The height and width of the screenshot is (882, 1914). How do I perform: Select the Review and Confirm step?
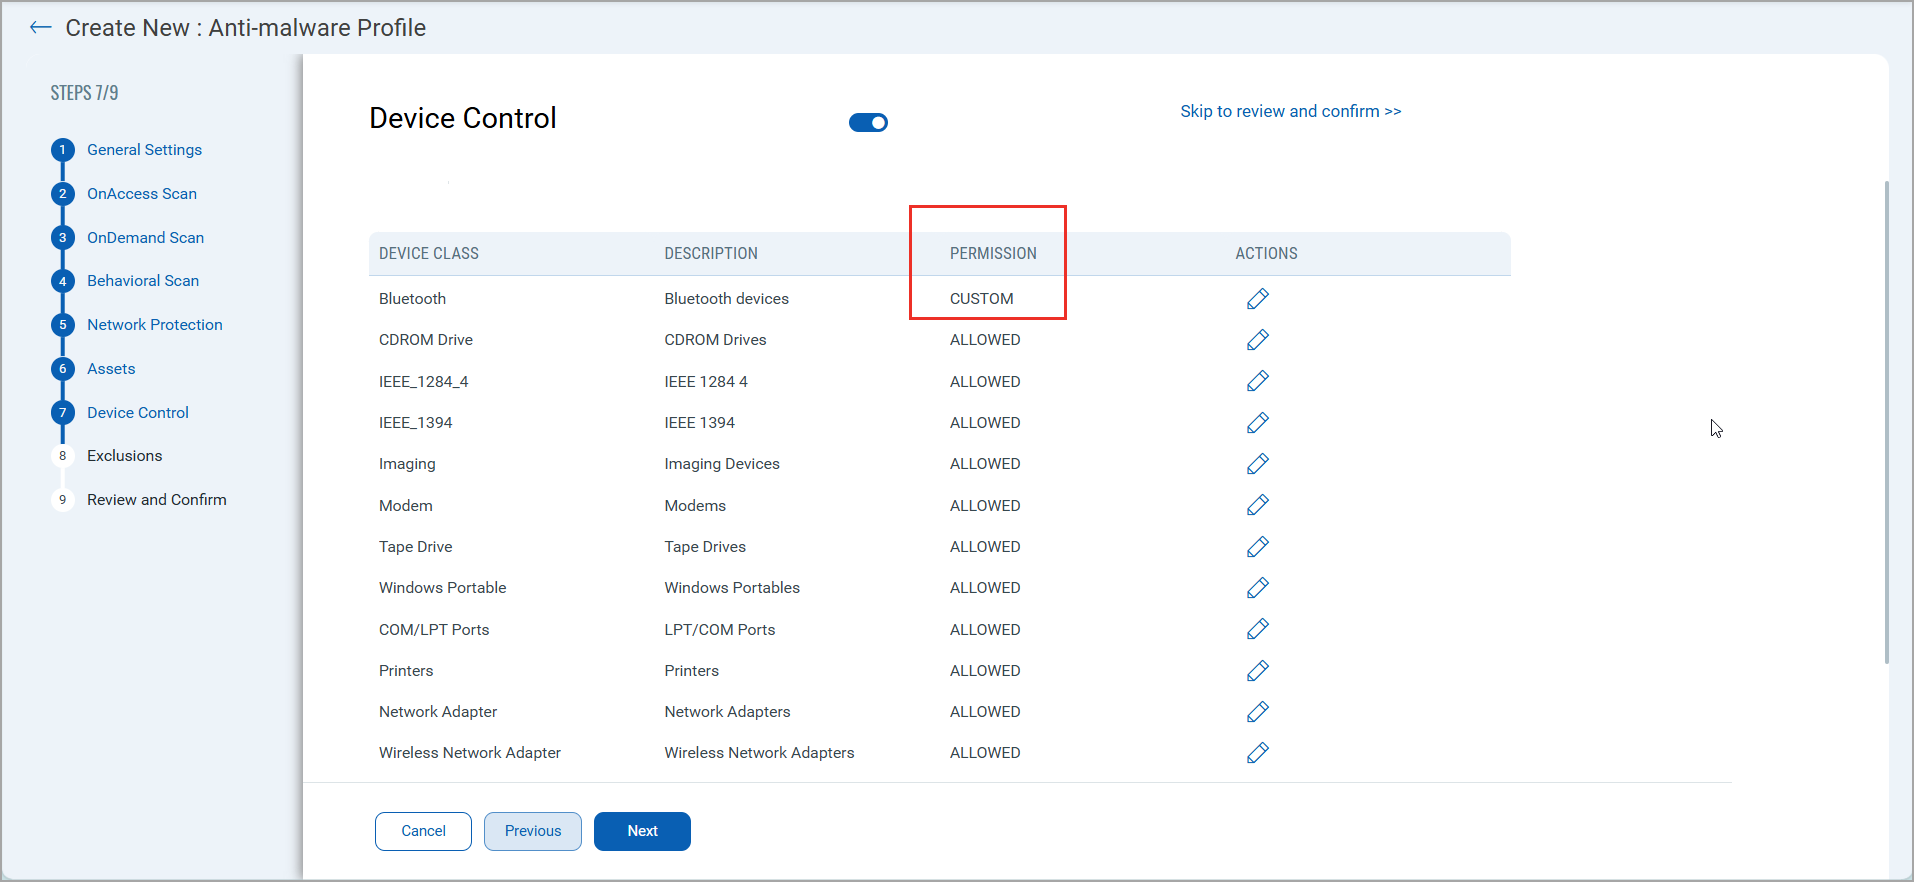pyautogui.click(x=156, y=500)
